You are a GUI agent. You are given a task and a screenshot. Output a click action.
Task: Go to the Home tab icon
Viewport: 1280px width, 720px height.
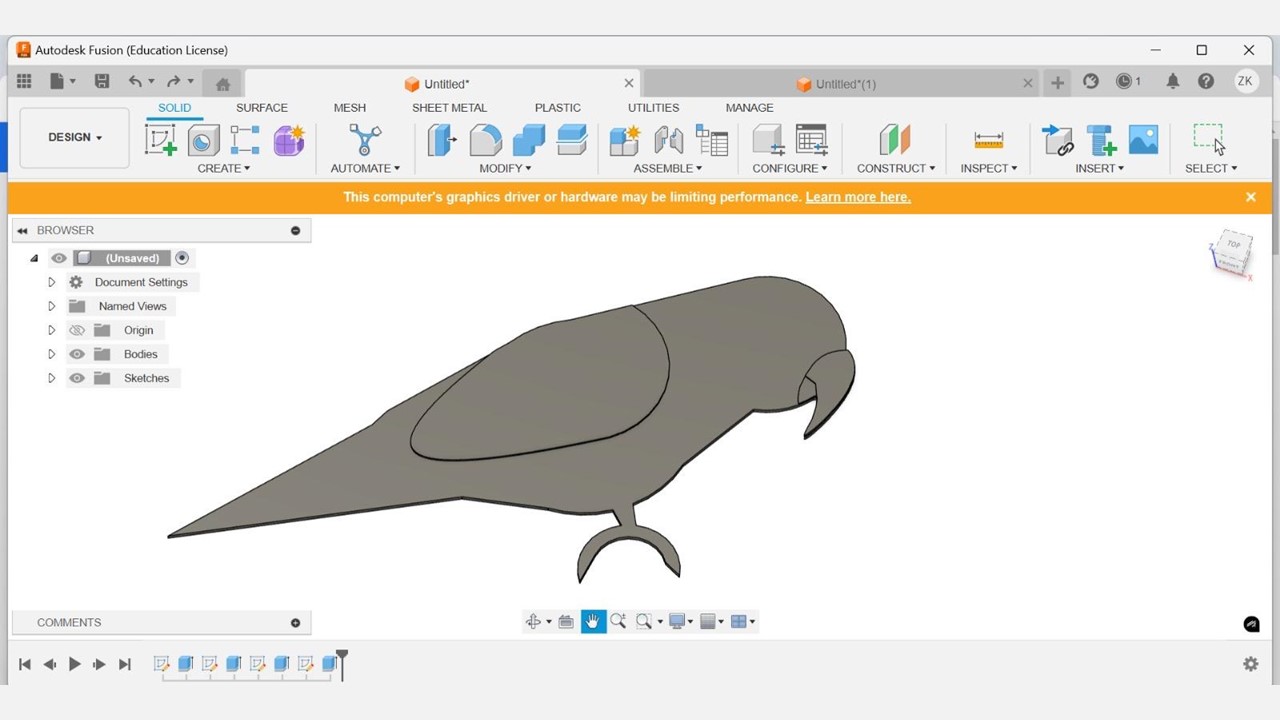223,84
